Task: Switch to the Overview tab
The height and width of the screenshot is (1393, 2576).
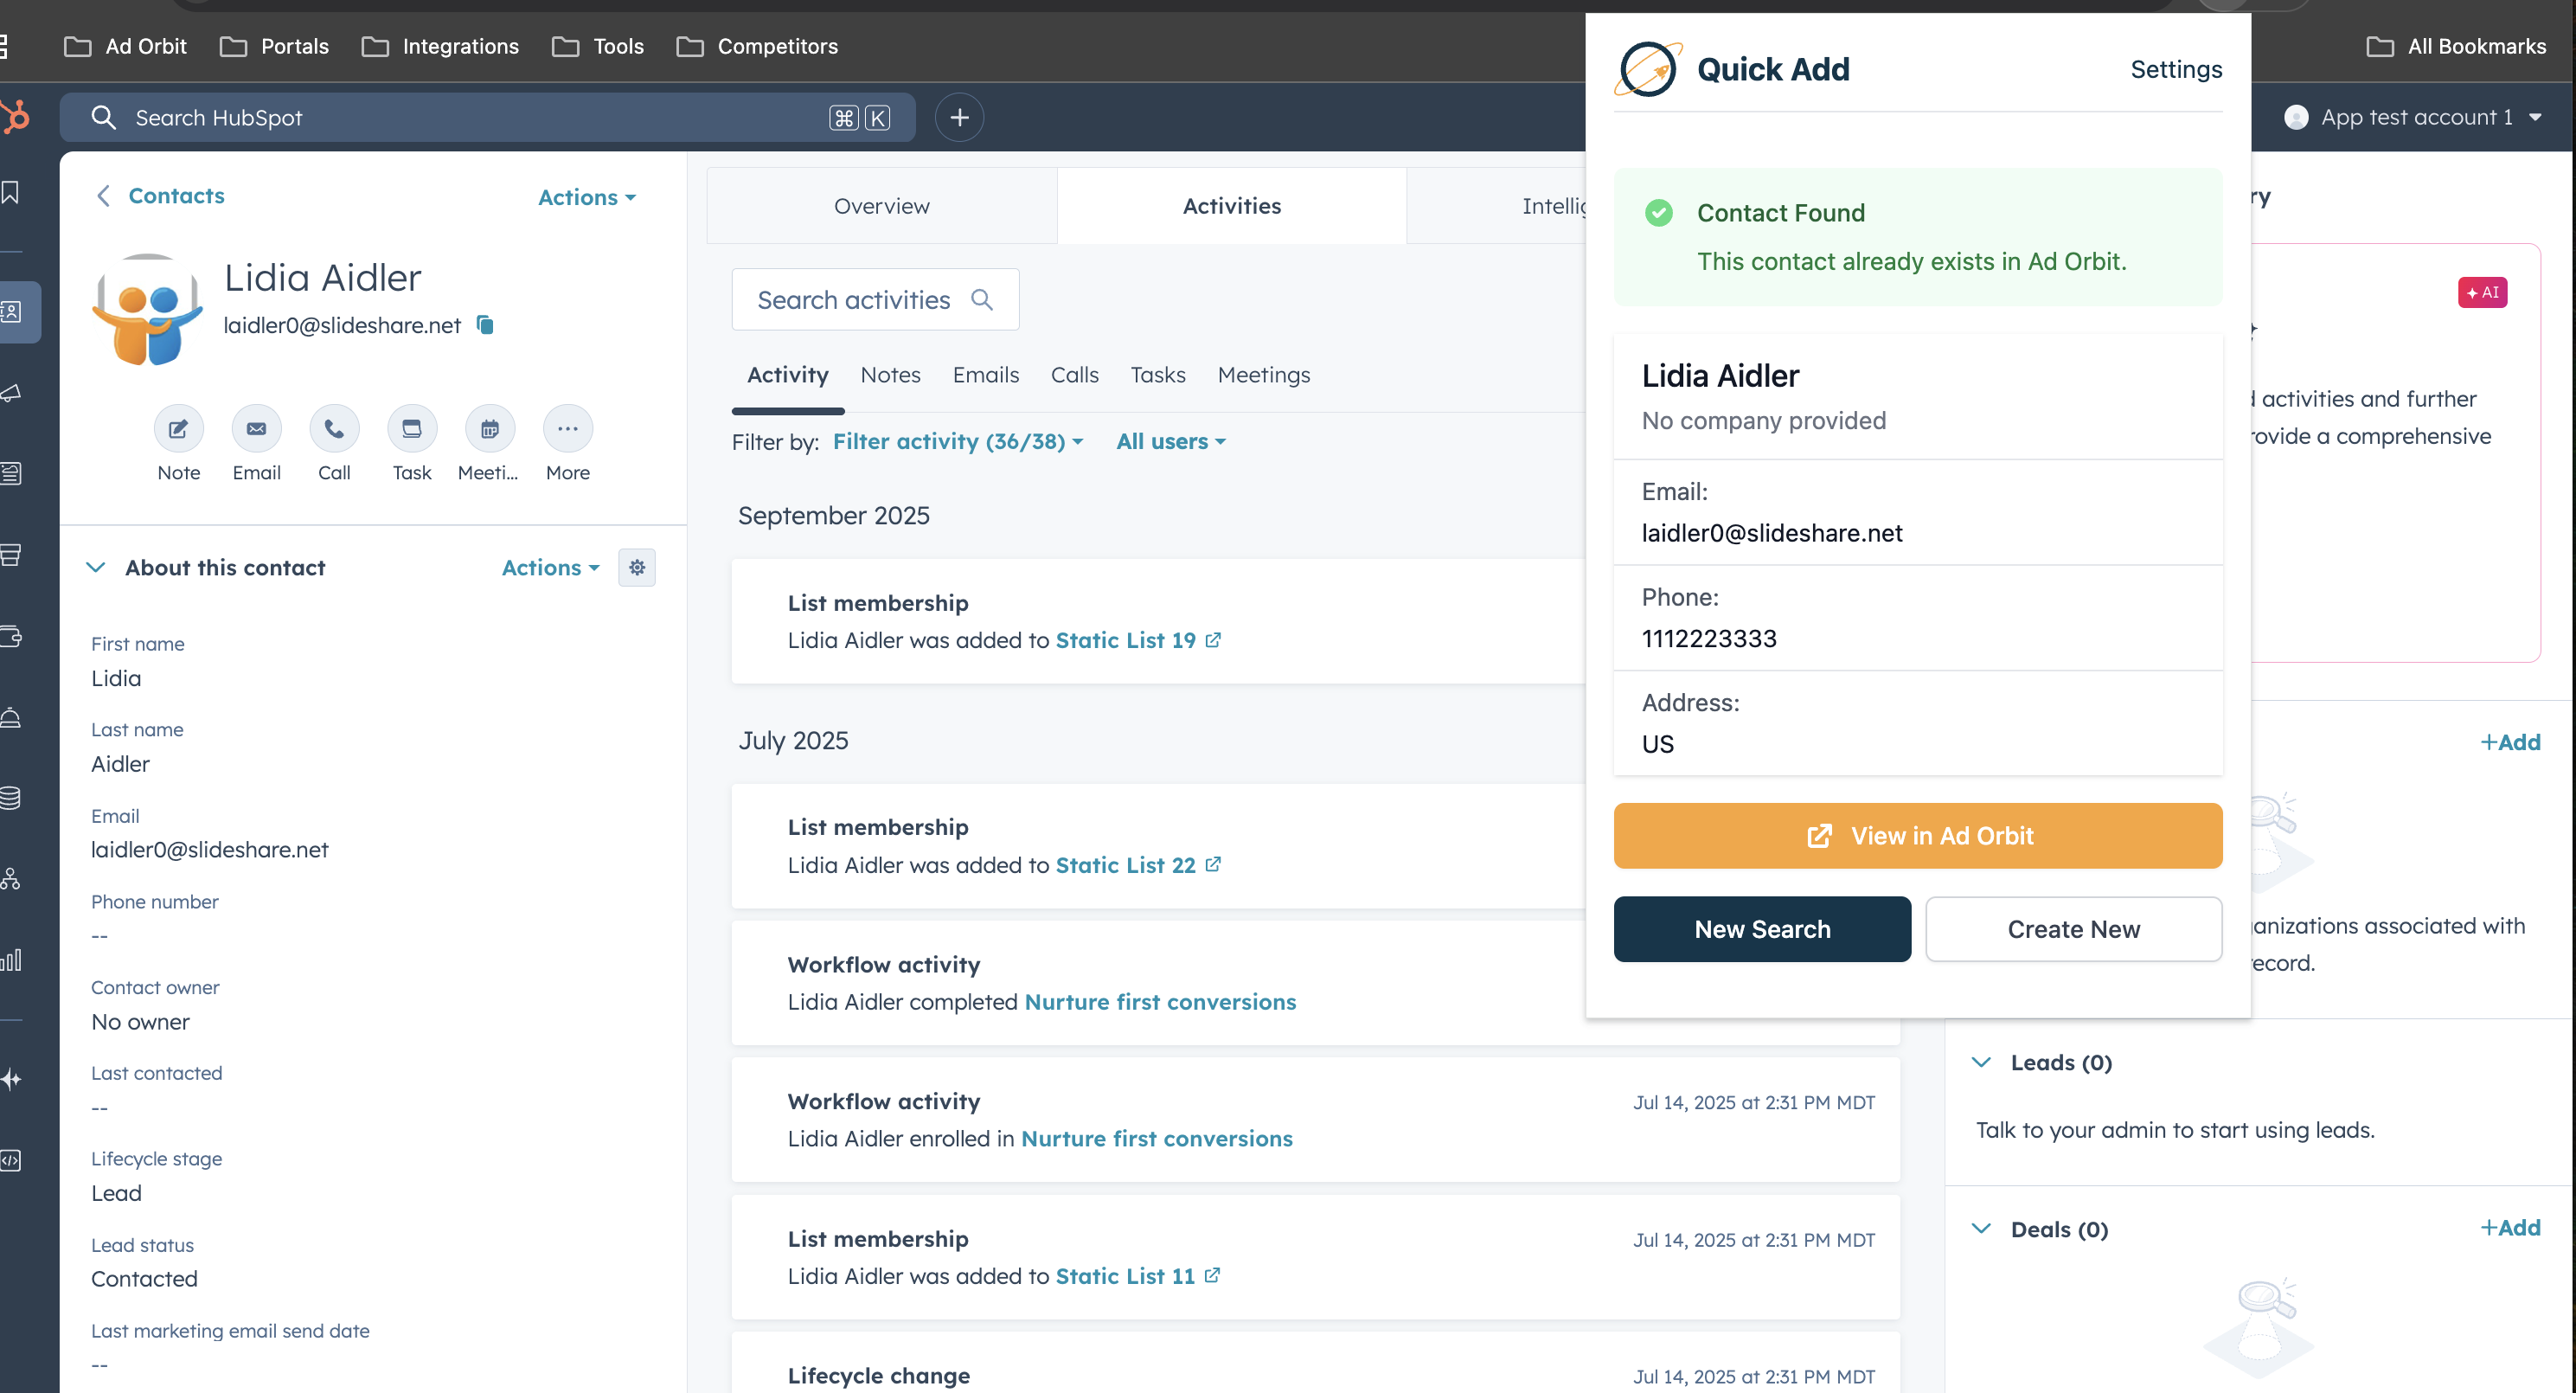Action: (x=881, y=206)
